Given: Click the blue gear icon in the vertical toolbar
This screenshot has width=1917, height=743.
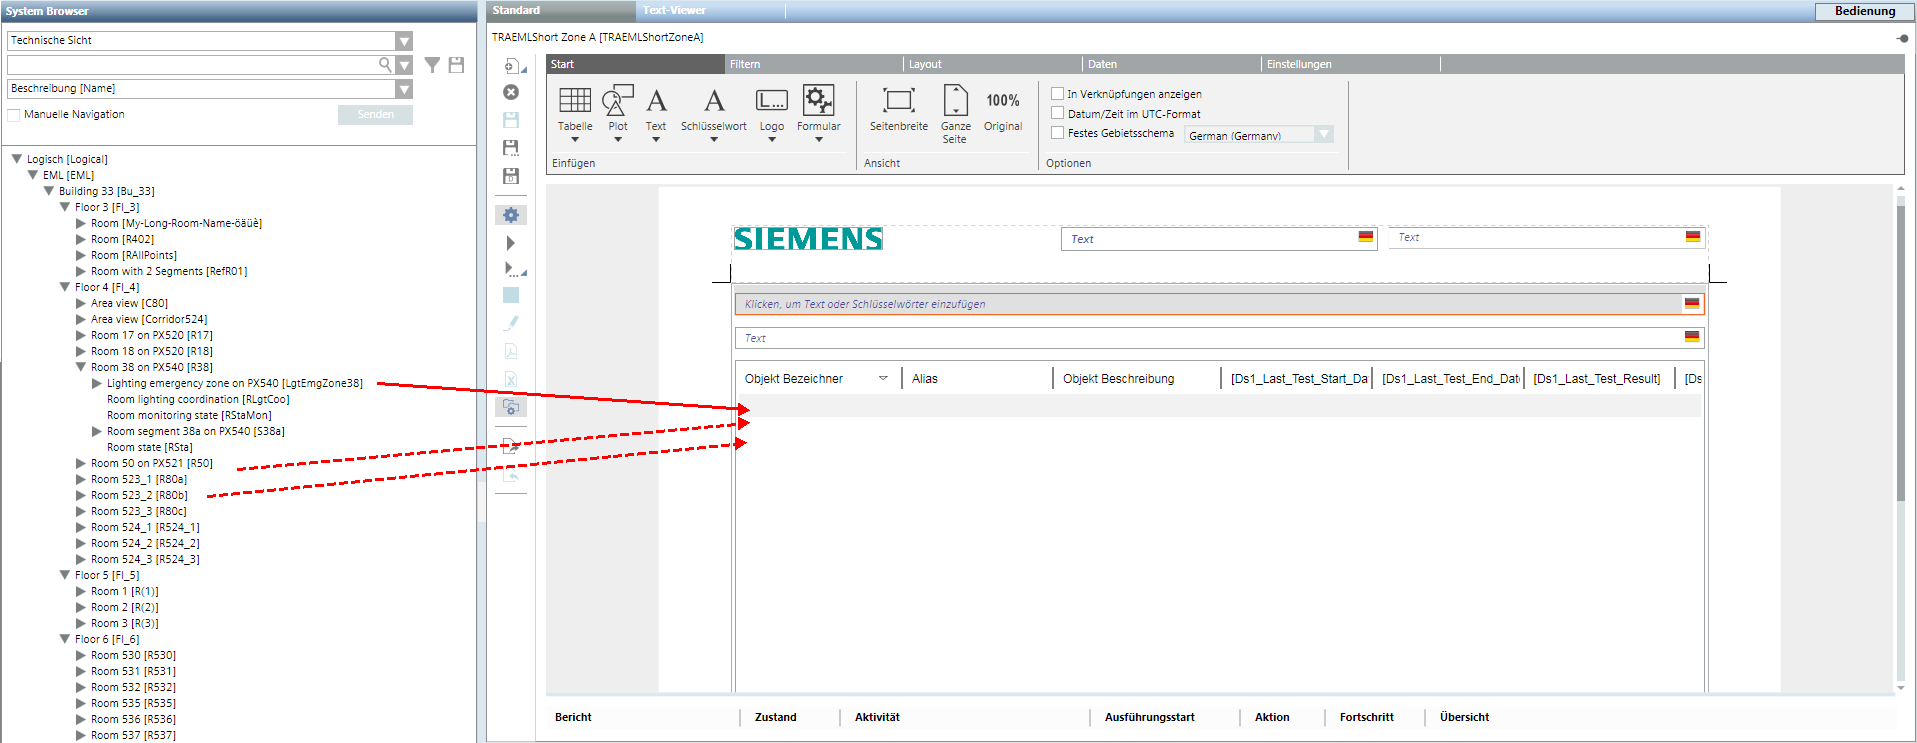Looking at the screenshot, I should [511, 215].
